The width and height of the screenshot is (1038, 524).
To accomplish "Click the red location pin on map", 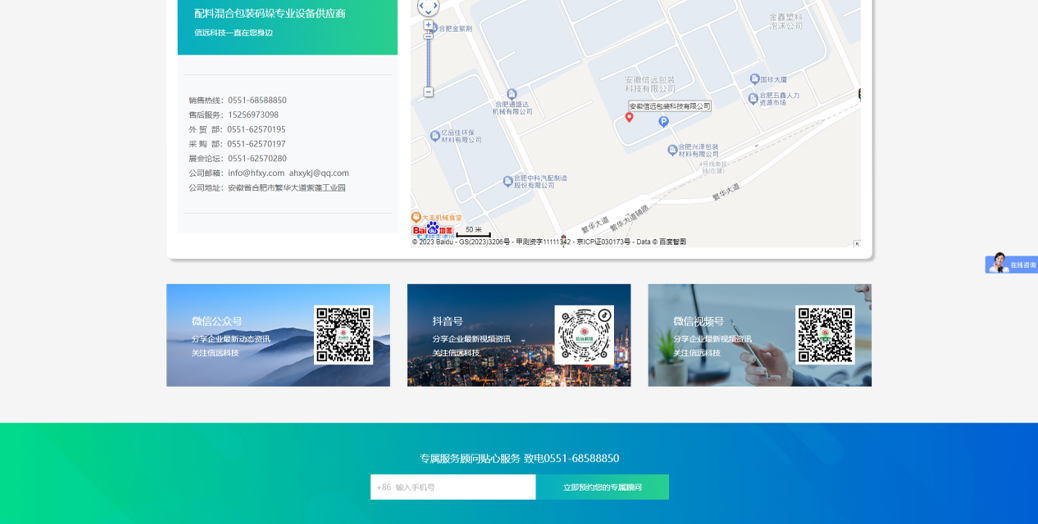I will 629,117.
